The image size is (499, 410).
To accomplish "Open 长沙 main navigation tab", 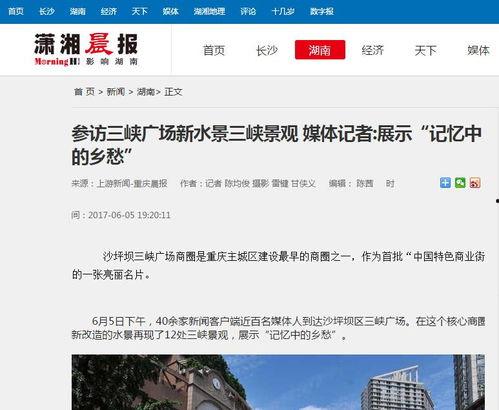I will [x=267, y=50].
